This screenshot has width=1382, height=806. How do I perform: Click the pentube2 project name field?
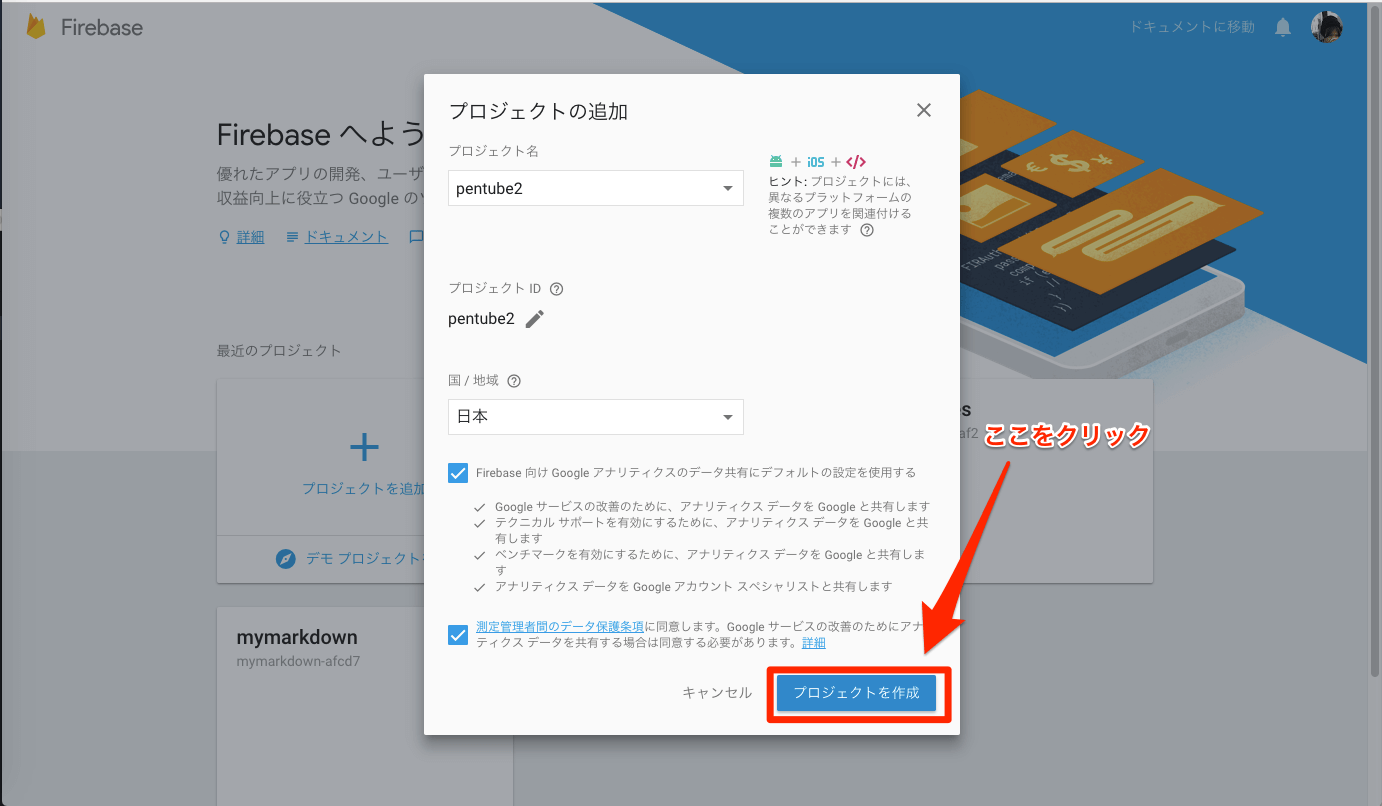[596, 188]
